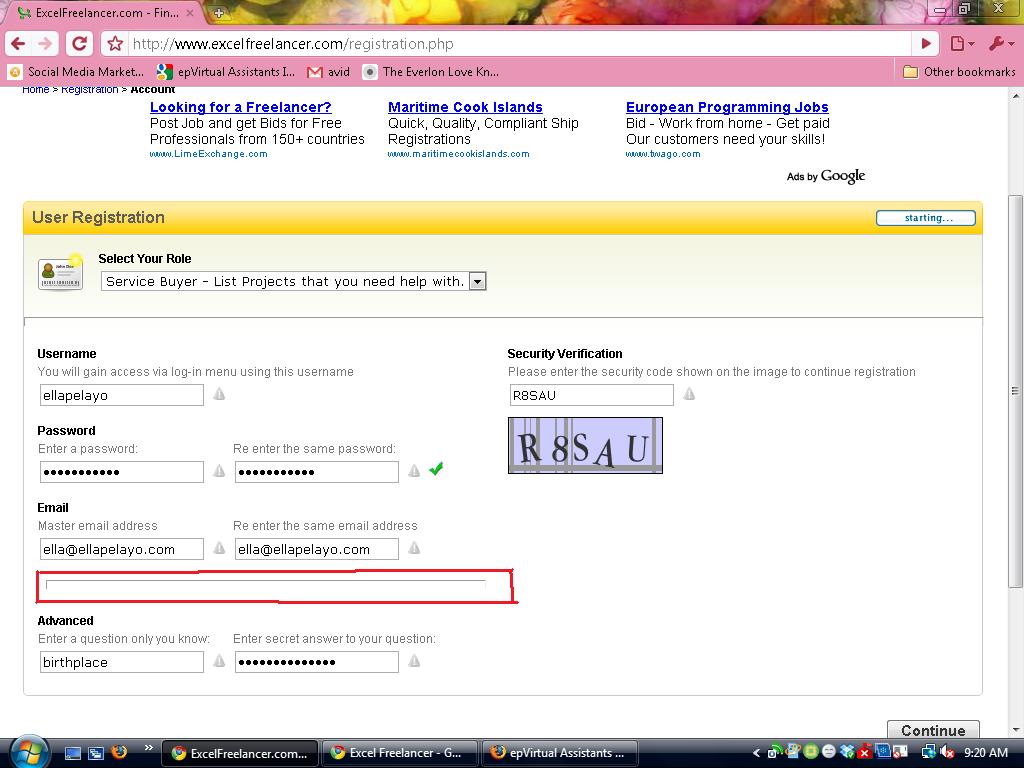Viewport: 1024px width, 768px height.
Task: Click the green checkmark beside re-entered password
Action: coord(435,469)
